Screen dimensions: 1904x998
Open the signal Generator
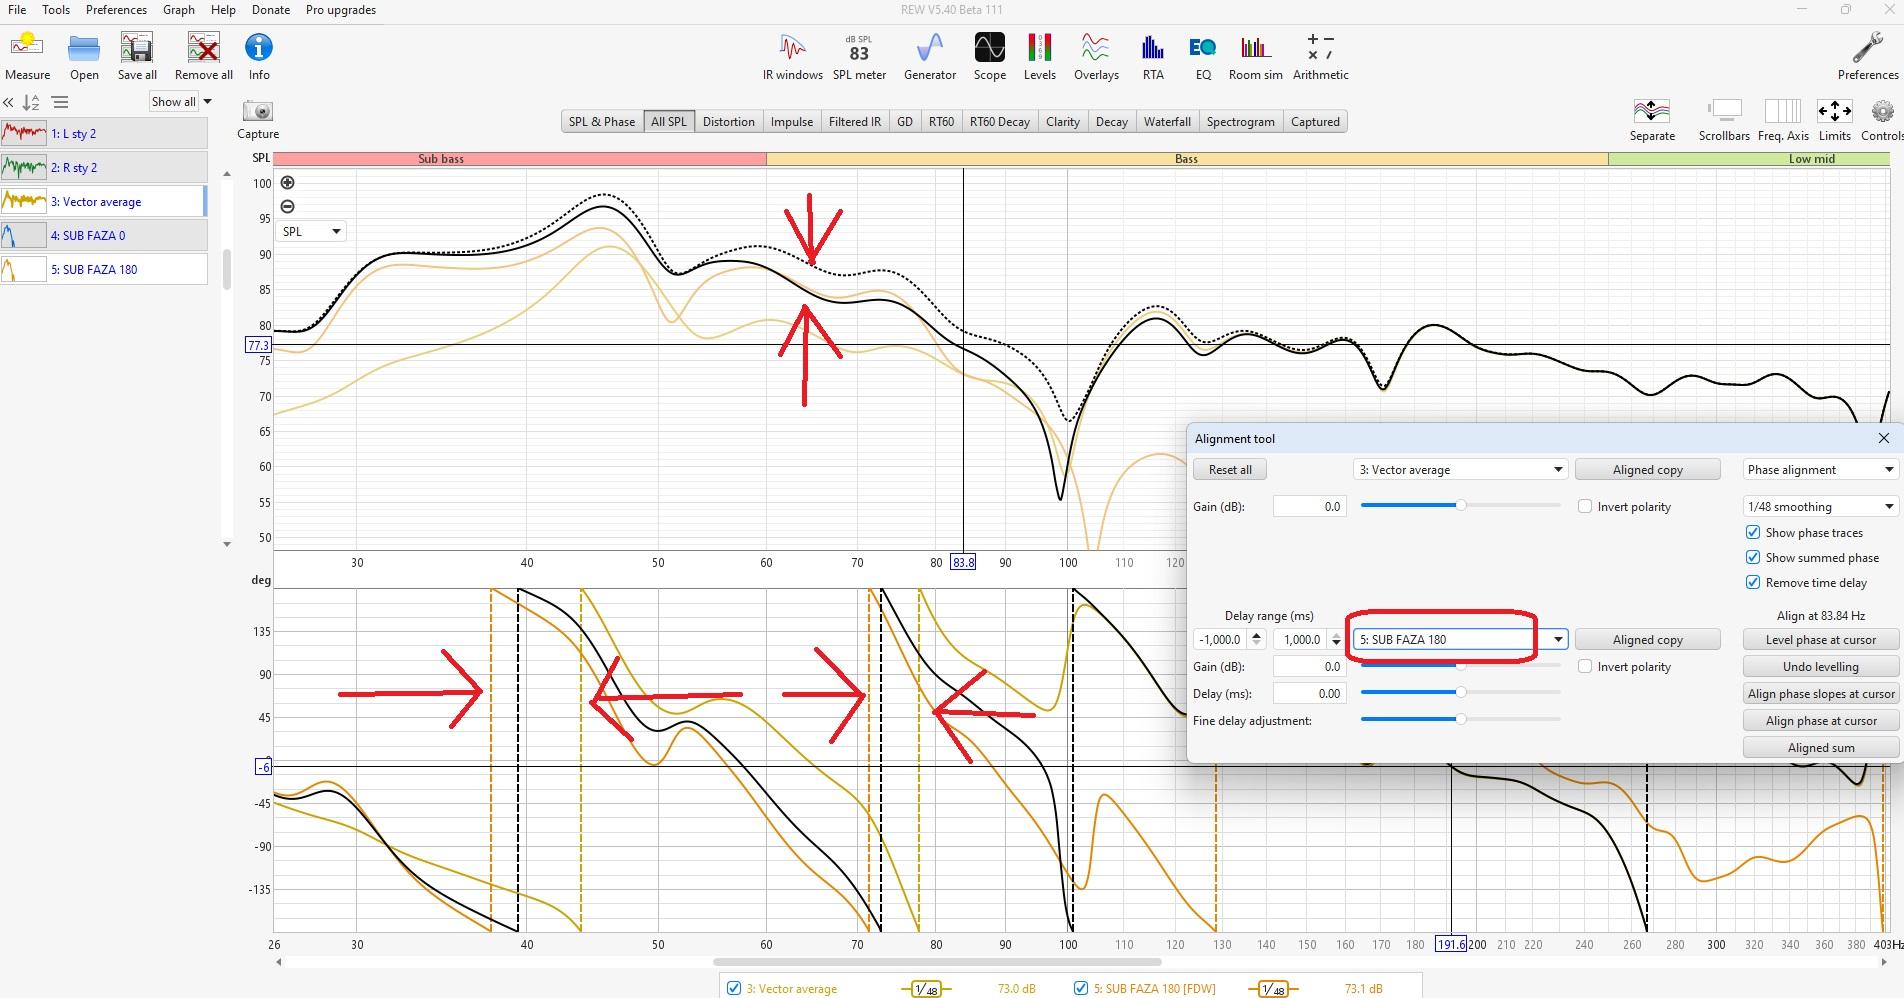pyautogui.click(x=929, y=56)
